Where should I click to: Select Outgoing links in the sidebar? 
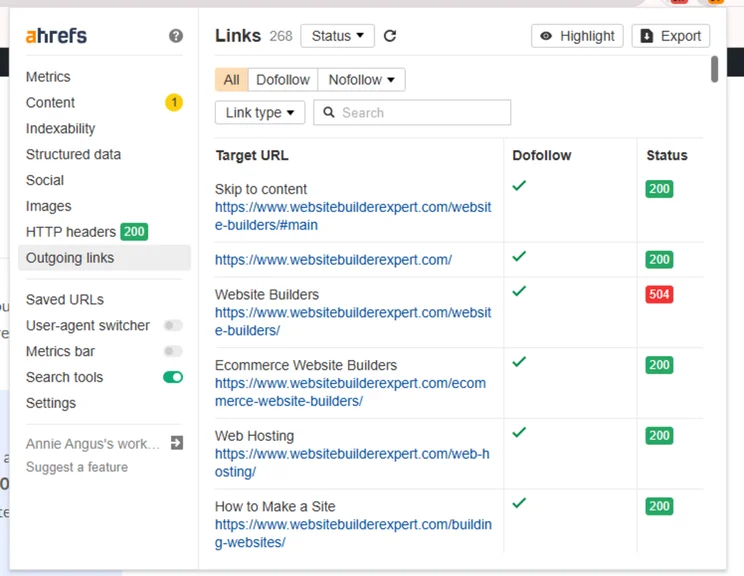[x=104, y=258]
